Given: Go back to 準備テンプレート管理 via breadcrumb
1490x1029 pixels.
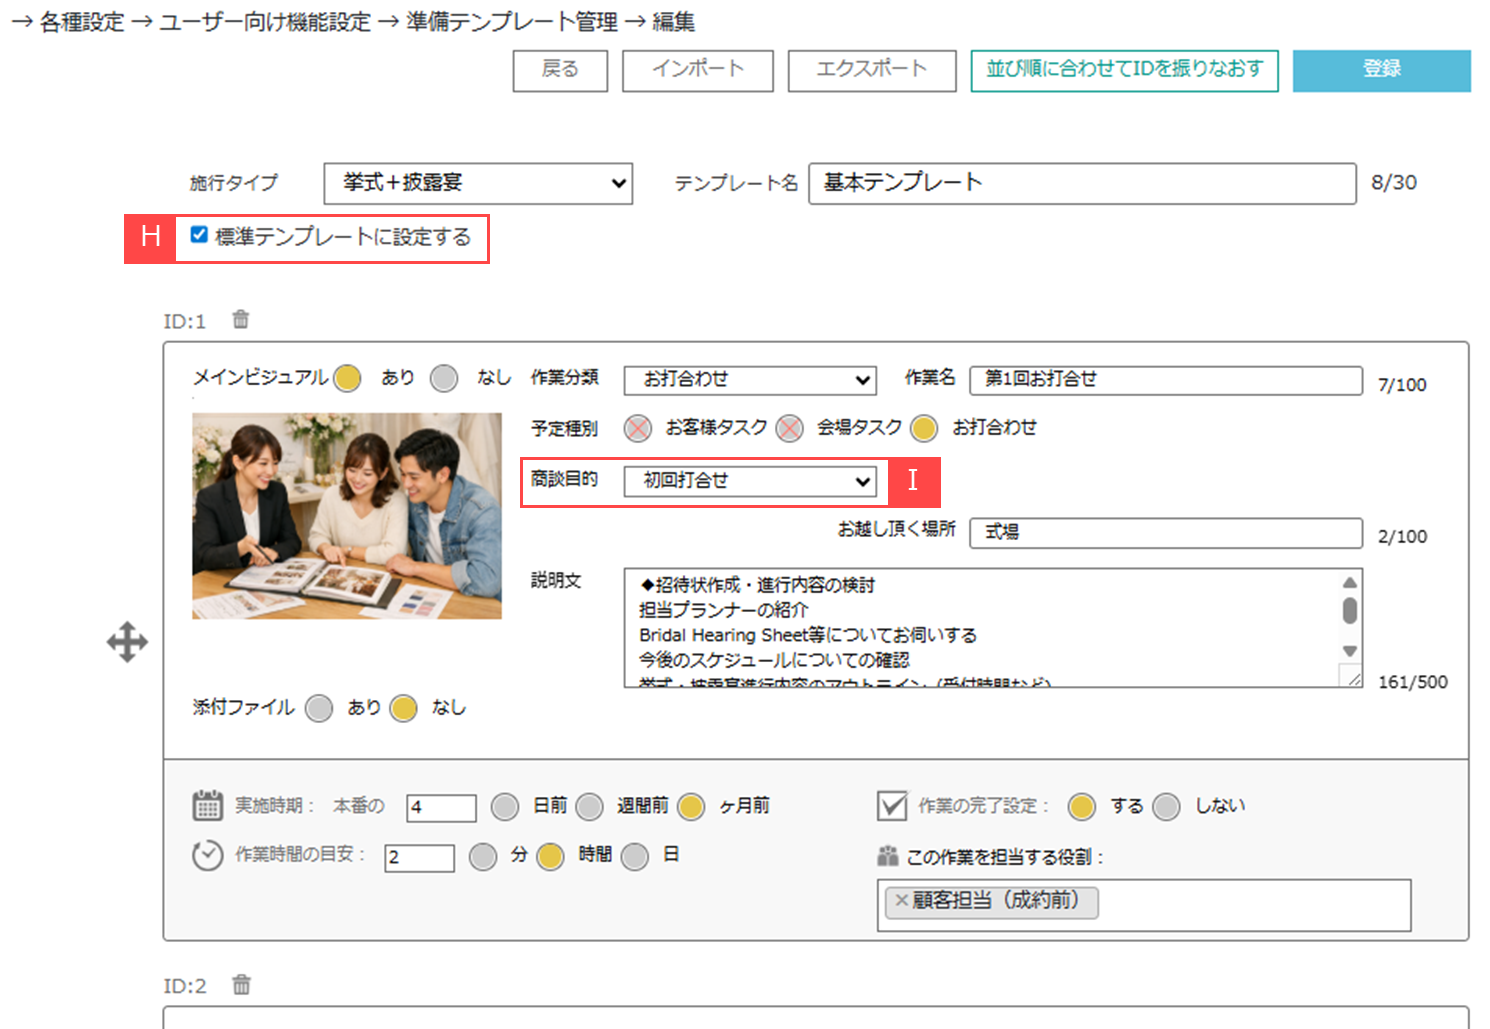Looking at the screenshot, I should coord(513,20).
